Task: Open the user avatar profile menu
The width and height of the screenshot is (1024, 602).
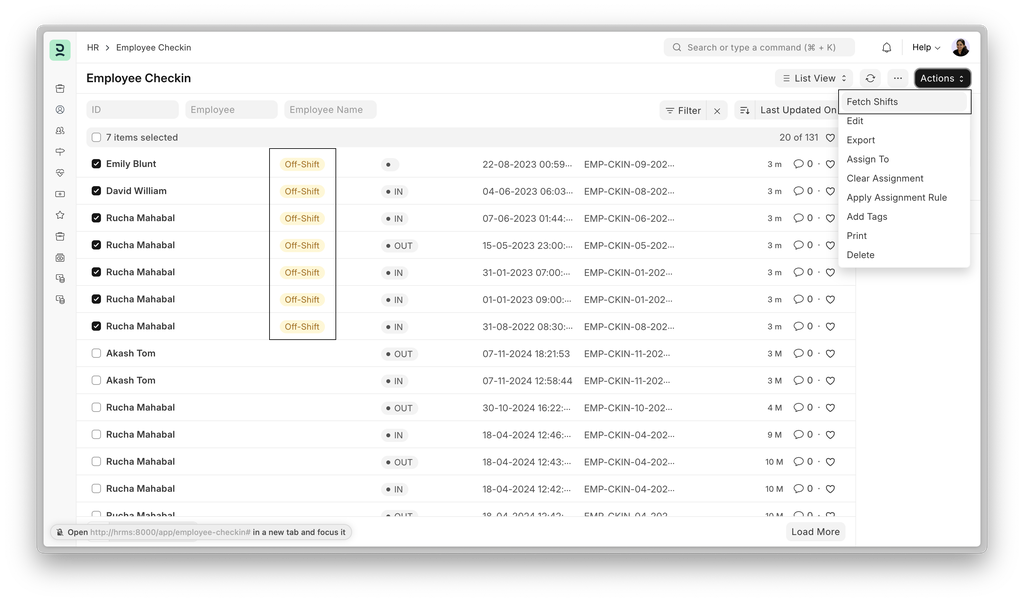Action: [x=960, y=47]
